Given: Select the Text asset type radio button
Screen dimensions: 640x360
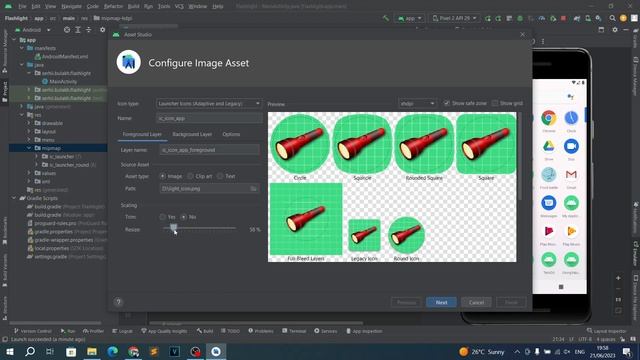Looking at the screenshot, I should (x=220, y=176).
